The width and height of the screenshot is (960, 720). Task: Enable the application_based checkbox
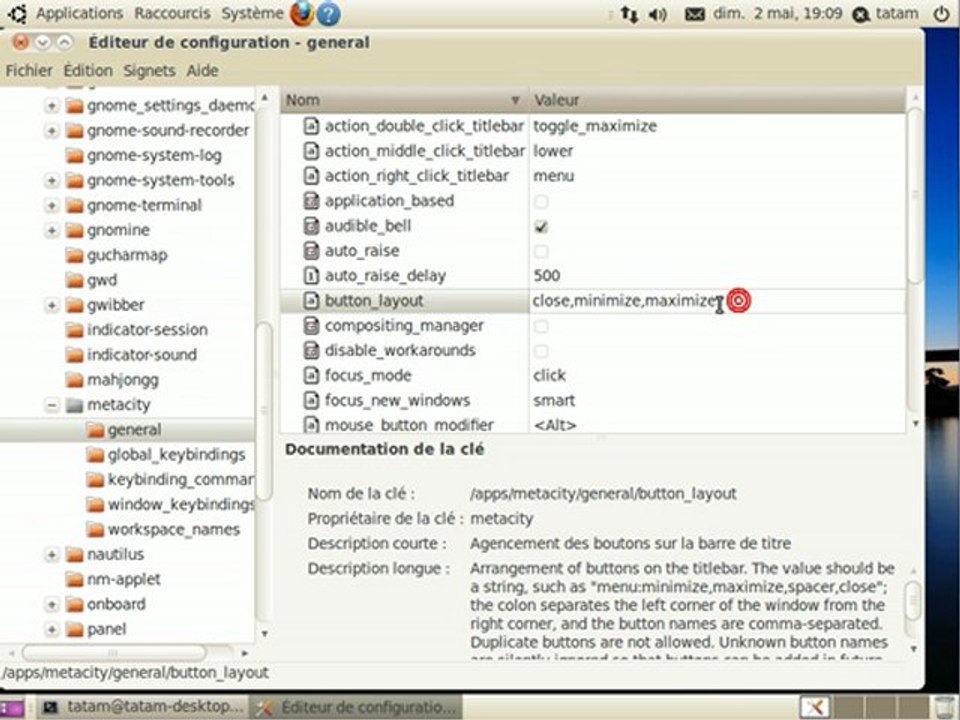click(x=541, y=201)
